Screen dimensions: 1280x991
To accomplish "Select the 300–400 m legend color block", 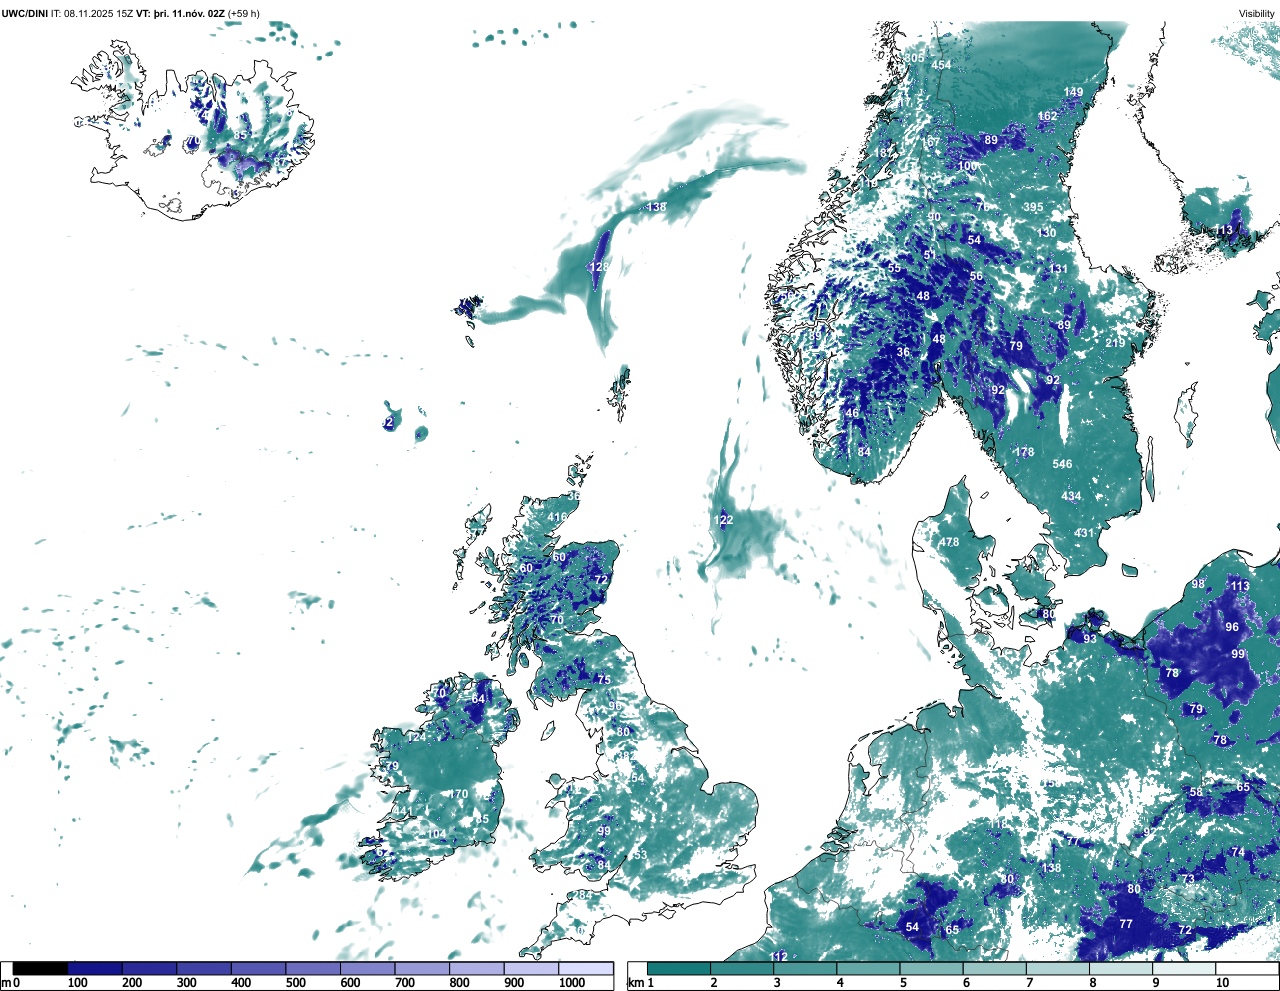I will [204, 968].
